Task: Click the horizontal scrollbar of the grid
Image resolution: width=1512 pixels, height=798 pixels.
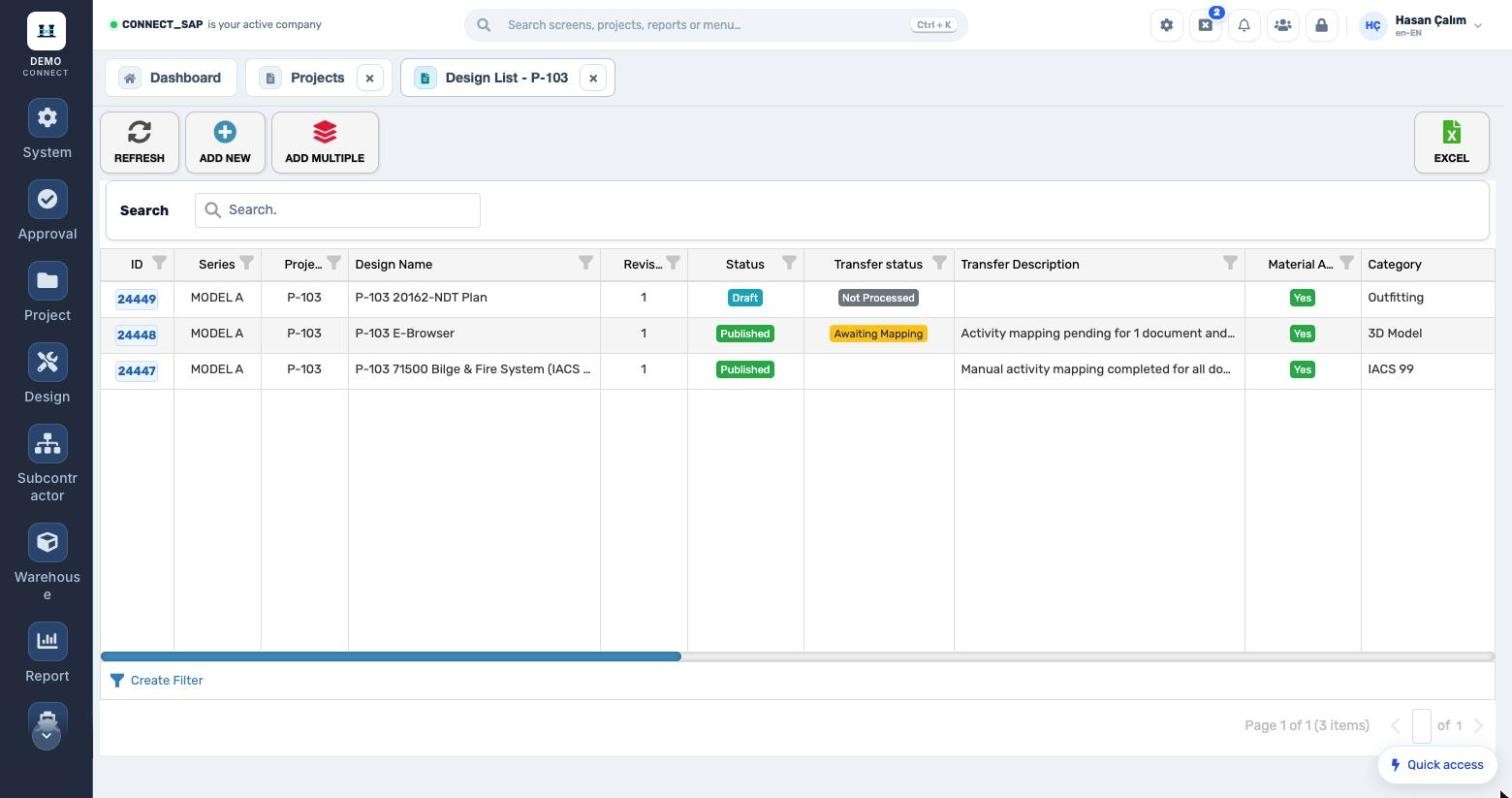Action: pyautogui.click(x=391, y=657)
